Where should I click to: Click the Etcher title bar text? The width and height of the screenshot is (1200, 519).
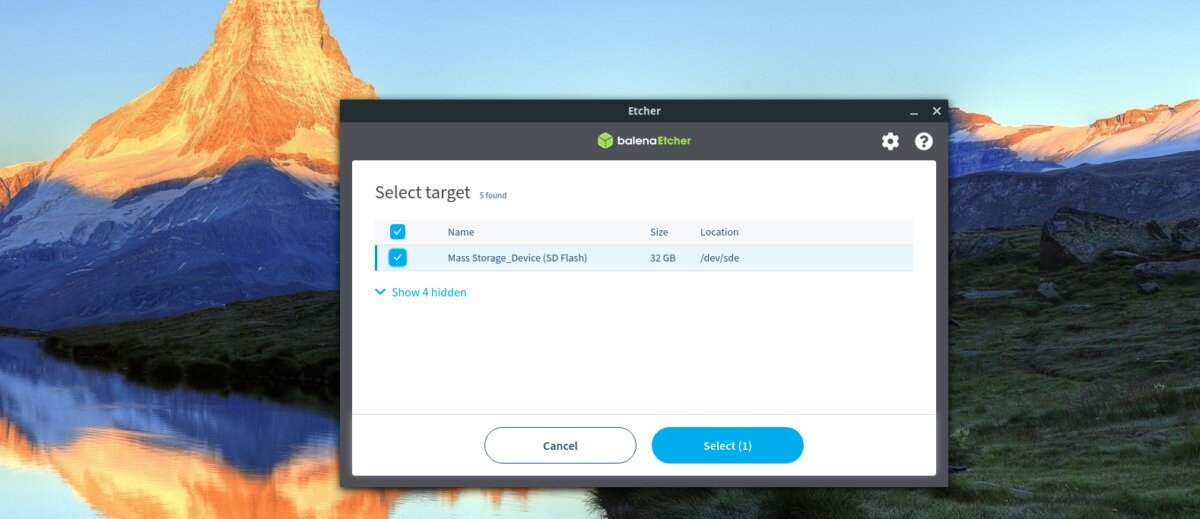tap(644, 111)
